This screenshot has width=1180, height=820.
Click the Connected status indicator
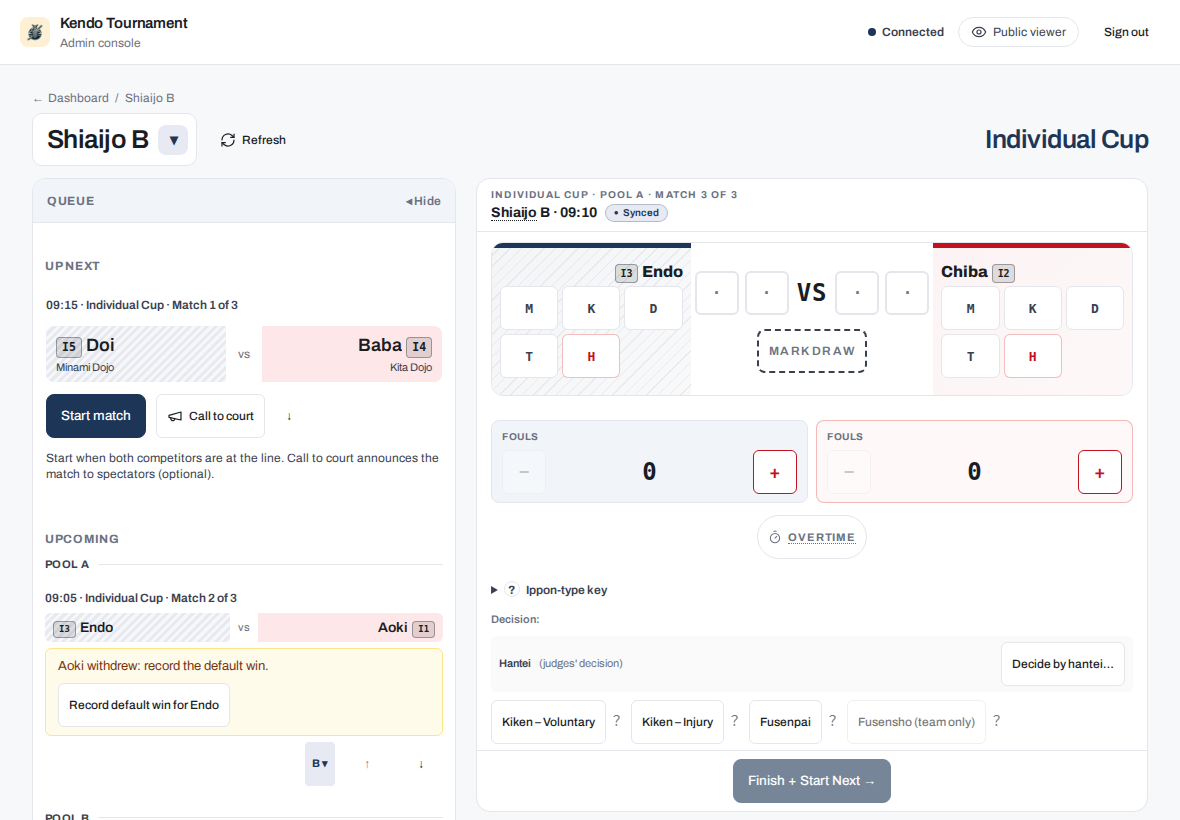coord(905,32)
